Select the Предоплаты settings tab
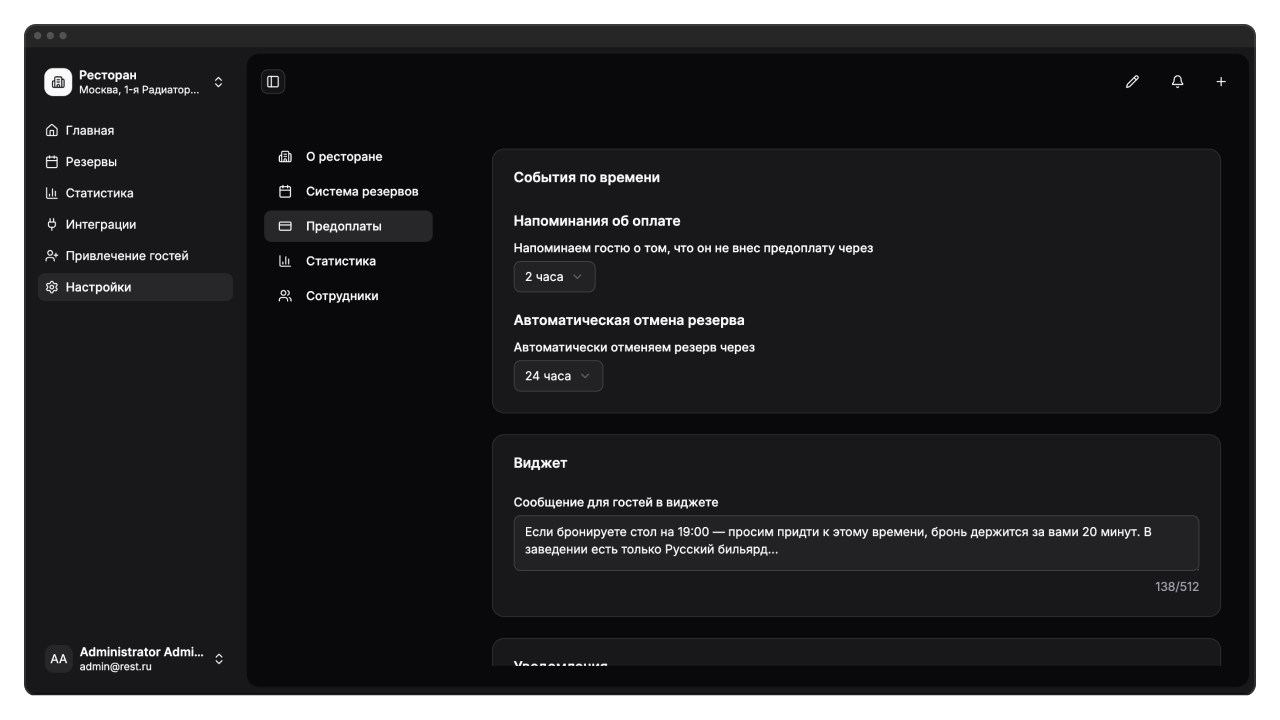The width and height of the screenshot is (1280, 720). (x=344, y=226)
